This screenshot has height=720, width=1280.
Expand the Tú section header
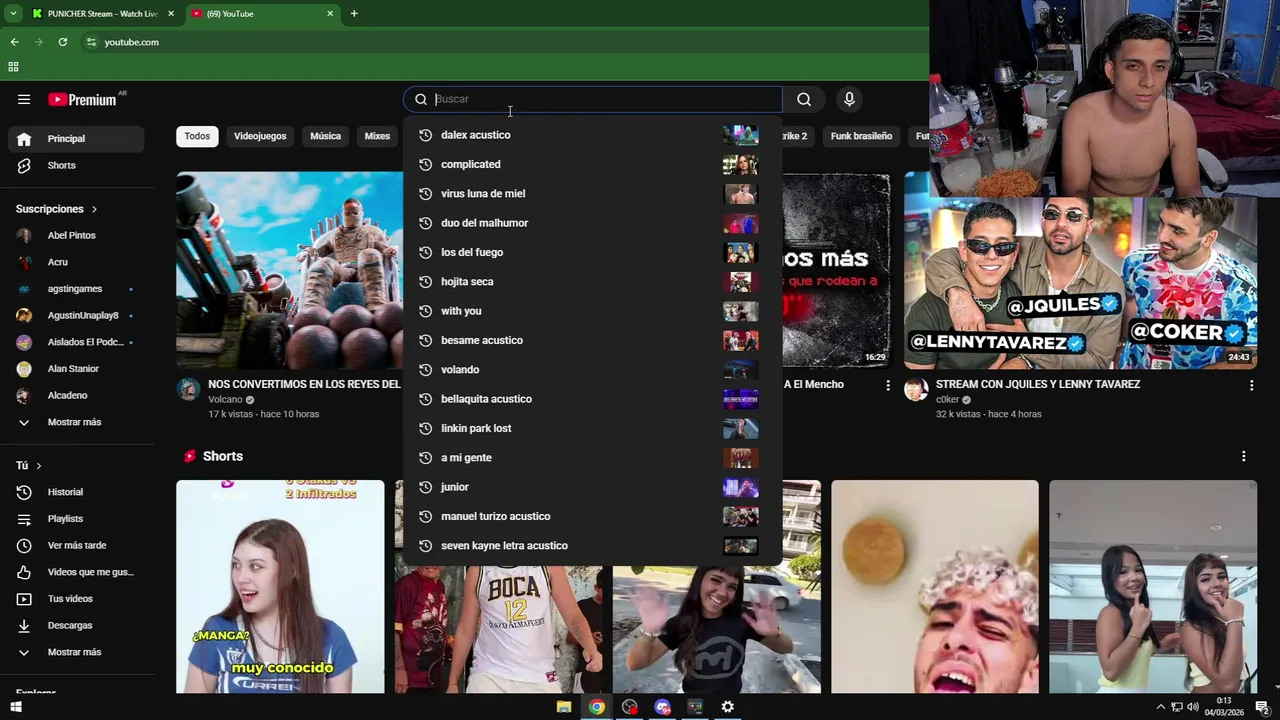pos(29,466)
